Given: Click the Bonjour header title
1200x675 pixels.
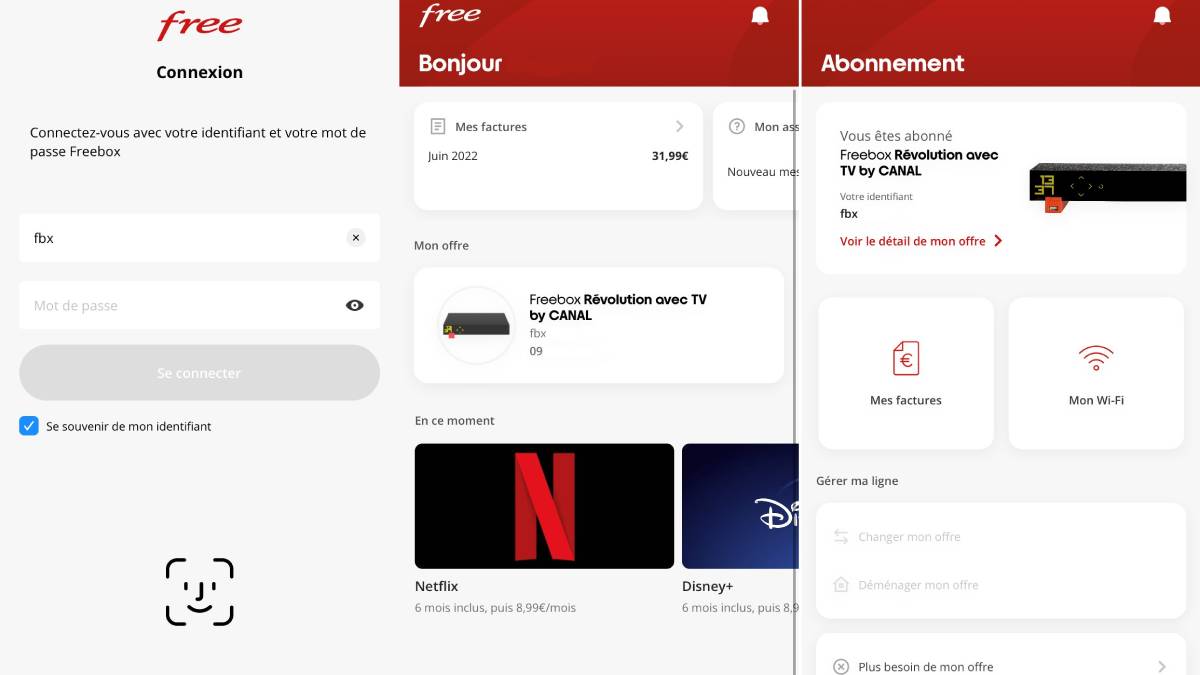Looking at the screenshot, I should click(x=460, y=63).
